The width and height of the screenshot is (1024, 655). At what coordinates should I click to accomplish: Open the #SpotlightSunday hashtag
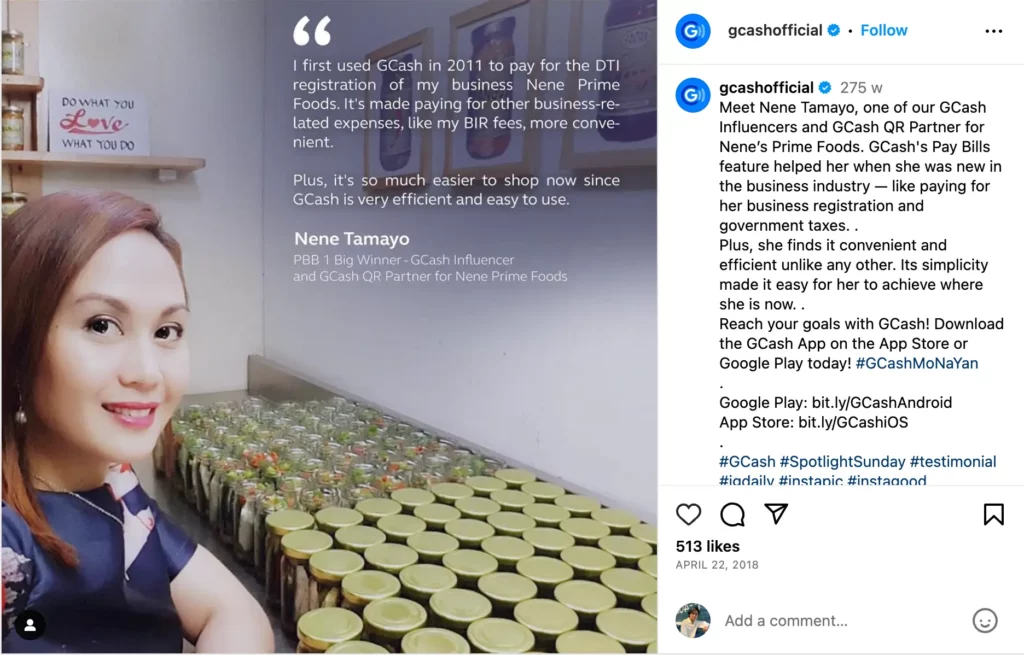click(x=842, y=462)
